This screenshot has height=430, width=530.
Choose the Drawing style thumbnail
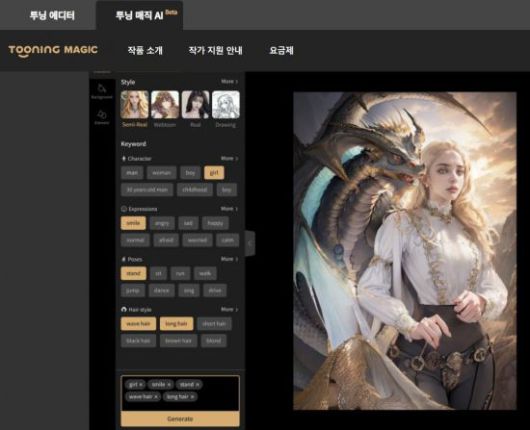tap(226, 105)
